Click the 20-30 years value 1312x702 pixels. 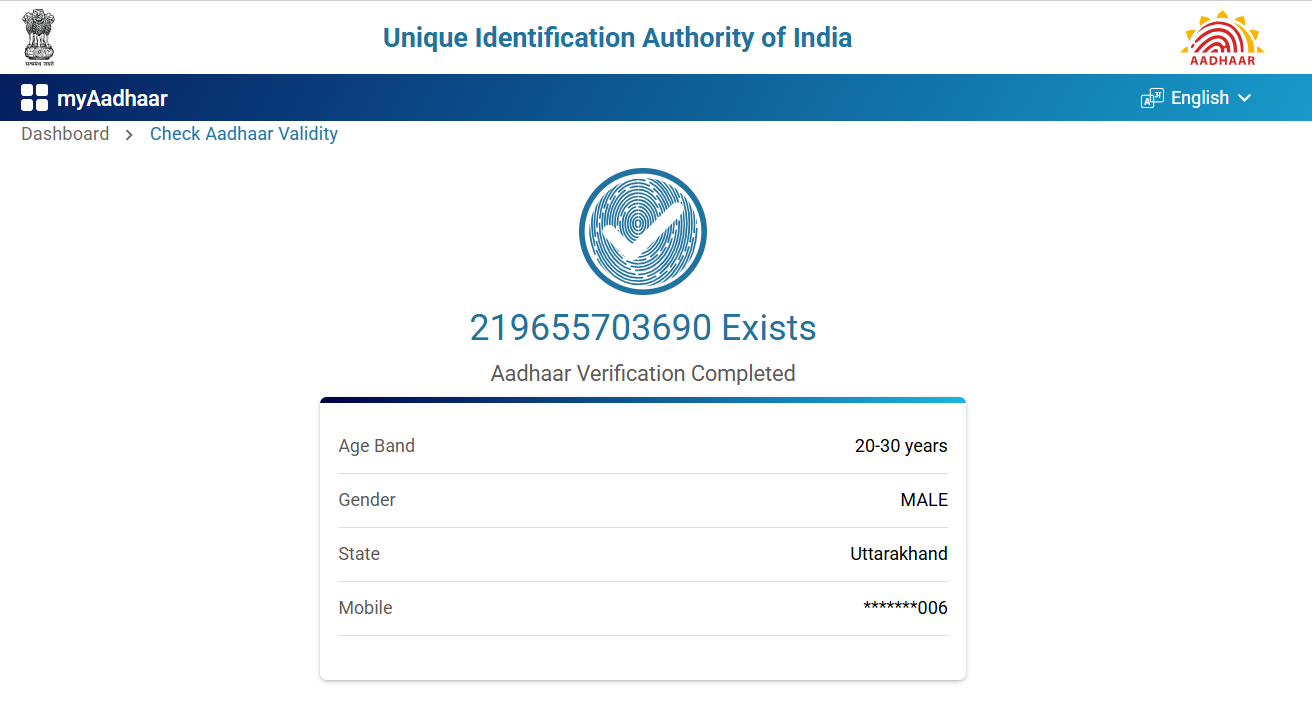click(901, 446)
